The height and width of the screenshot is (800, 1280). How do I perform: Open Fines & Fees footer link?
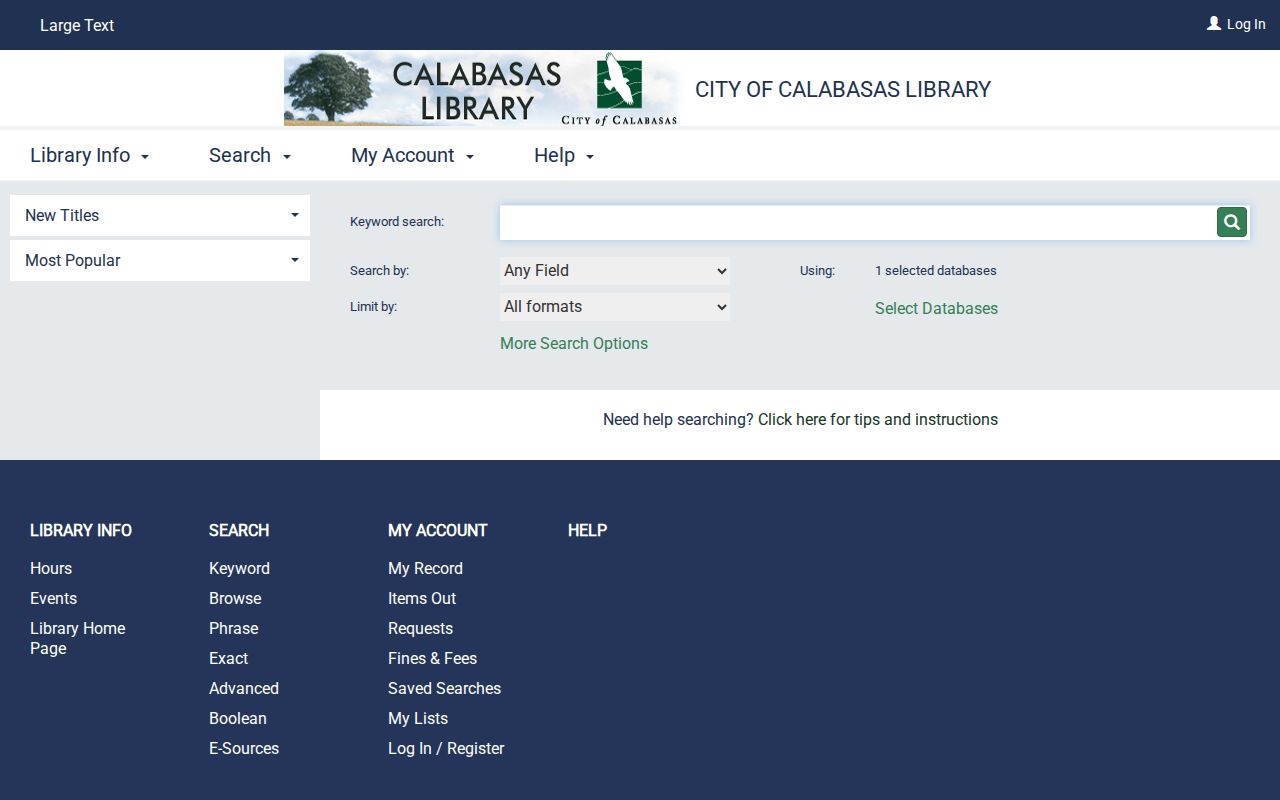[x=432, y=658]
